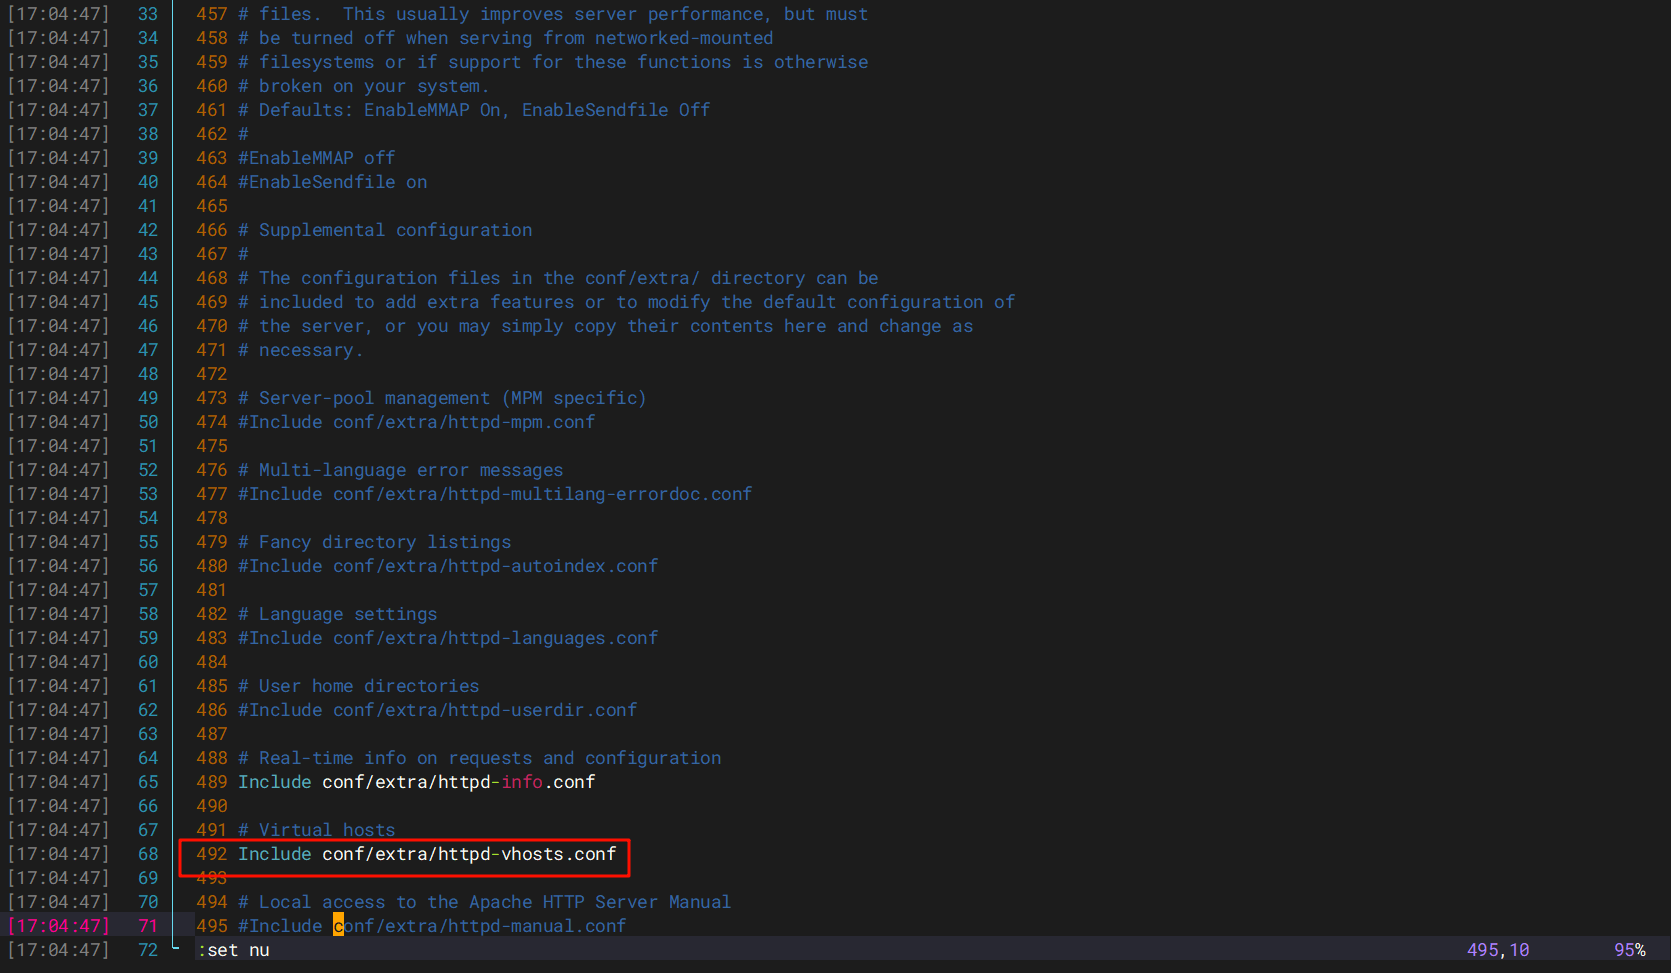Click terminal row number 72
Viewport: 1671px width, 973px height.
click(148, 950)
